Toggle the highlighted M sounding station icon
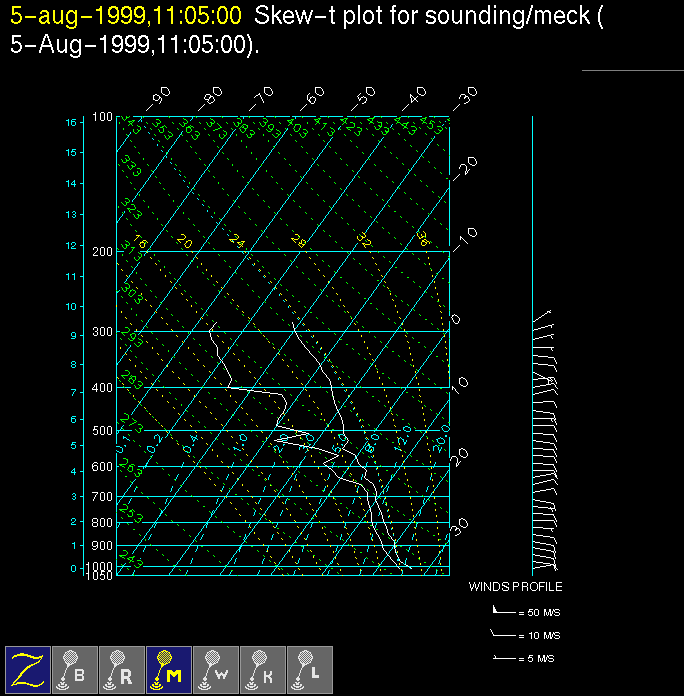 (168, 669)
